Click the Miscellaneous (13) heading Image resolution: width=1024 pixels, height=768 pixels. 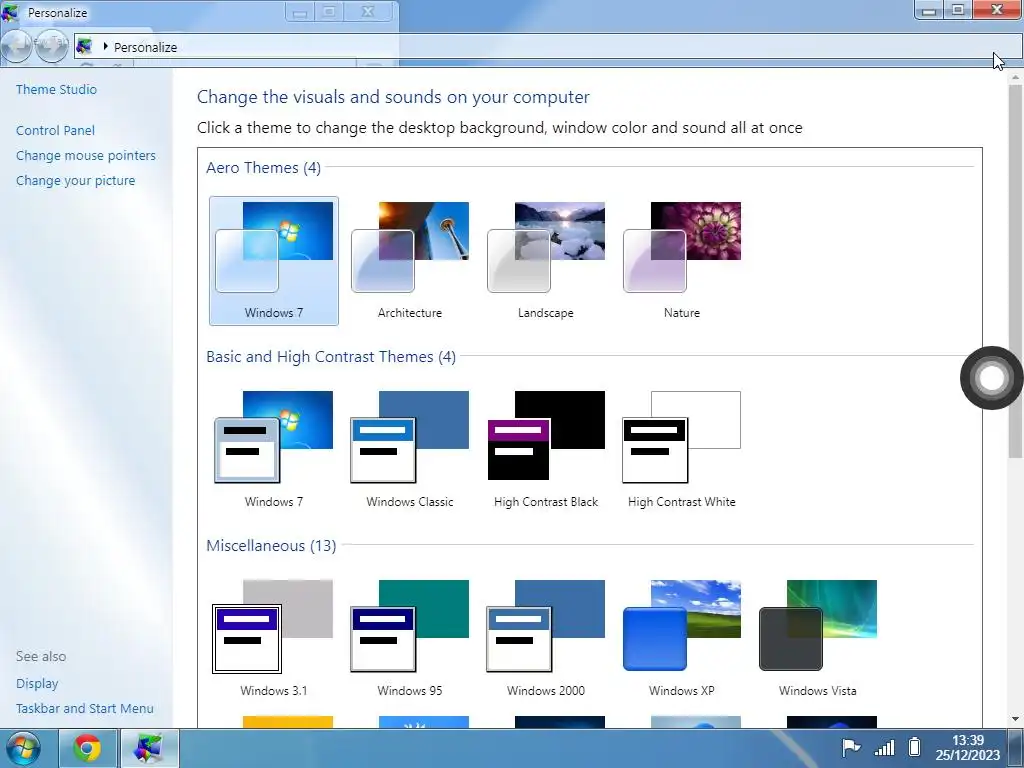pos(271,545)
